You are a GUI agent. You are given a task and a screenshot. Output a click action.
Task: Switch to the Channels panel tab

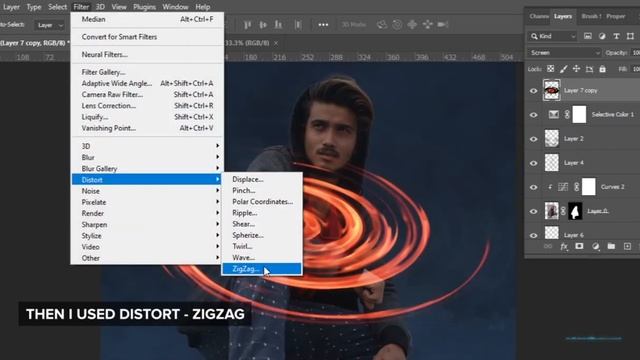538,16
